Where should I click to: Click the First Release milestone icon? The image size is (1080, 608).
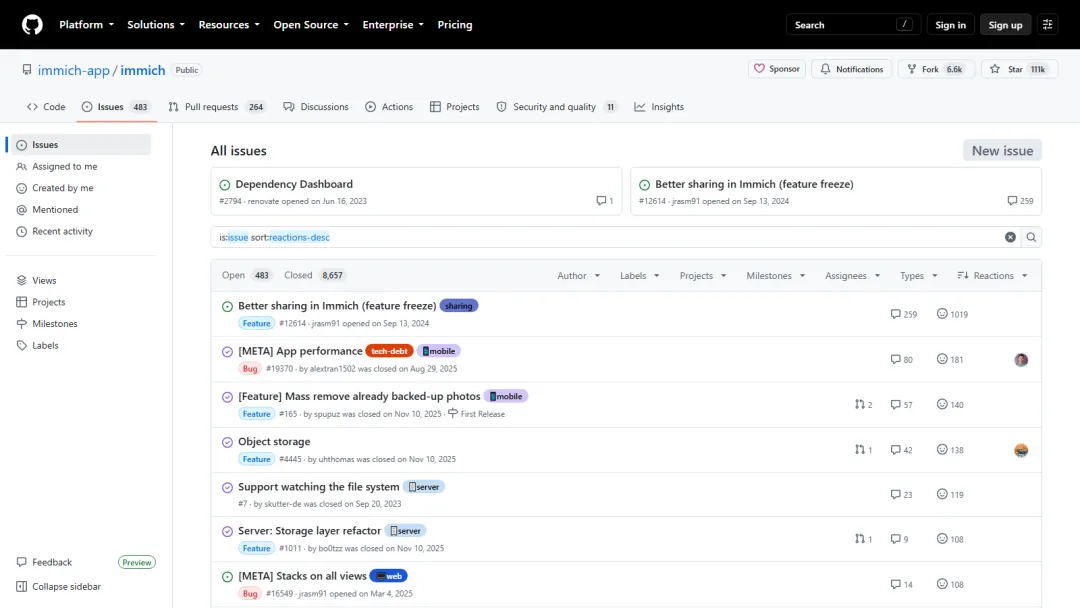pos(453,413)
